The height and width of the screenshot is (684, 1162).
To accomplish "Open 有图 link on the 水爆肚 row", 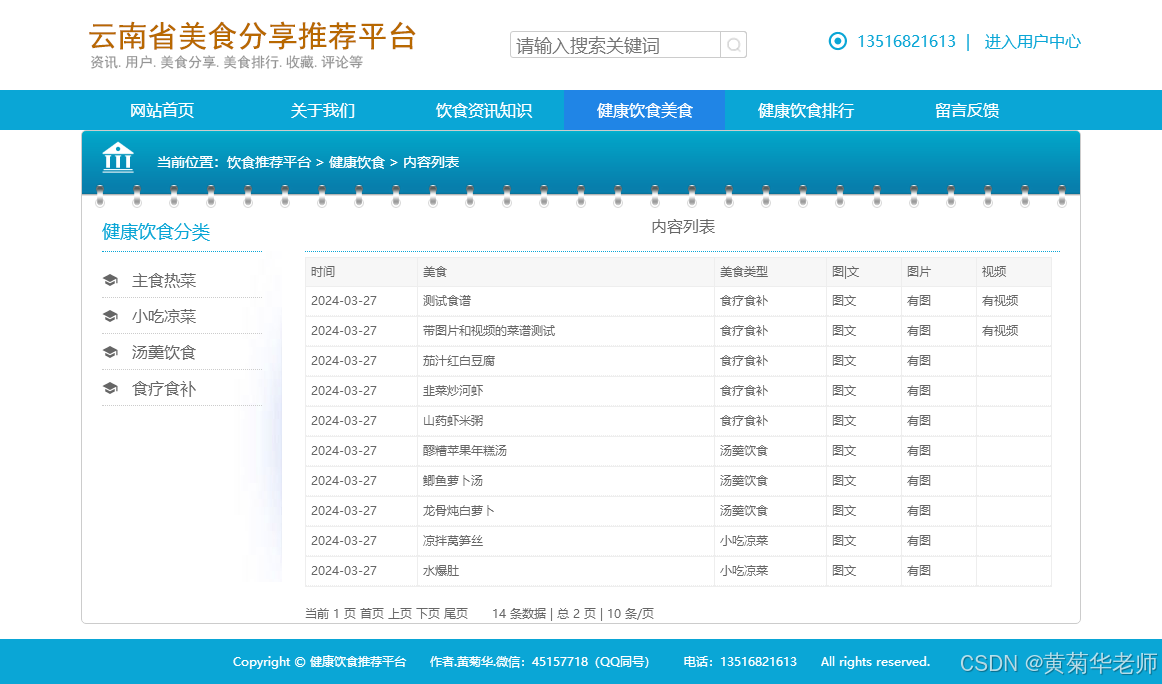I will (x=917, y=570).
